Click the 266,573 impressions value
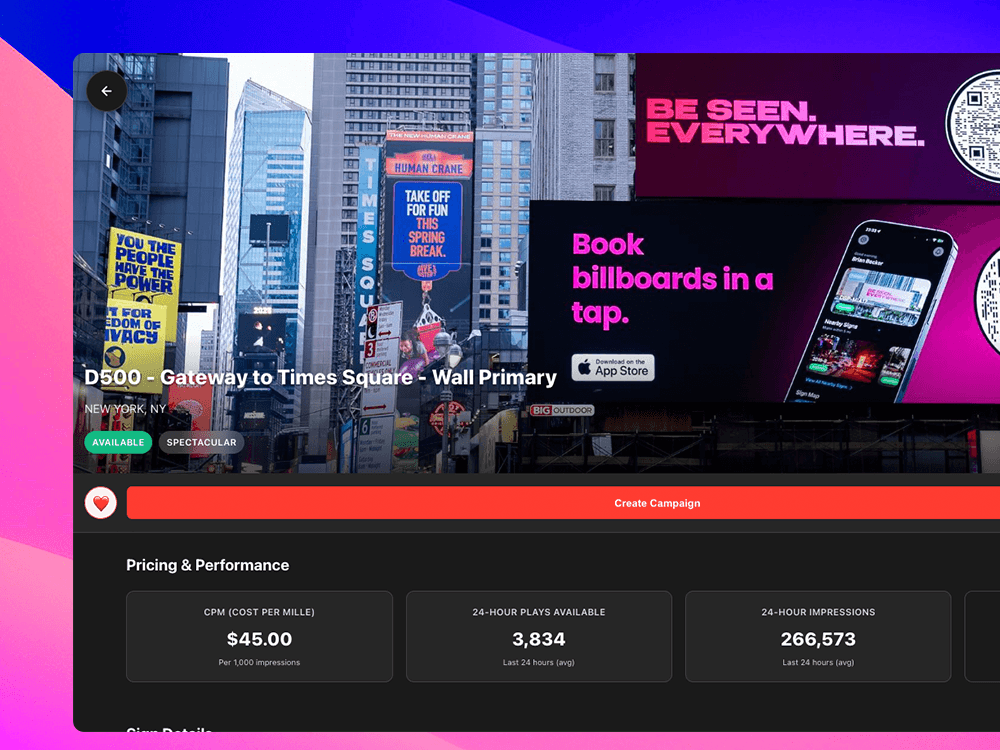Screen dimensions: 1000x750 click(x=818, y=639)
